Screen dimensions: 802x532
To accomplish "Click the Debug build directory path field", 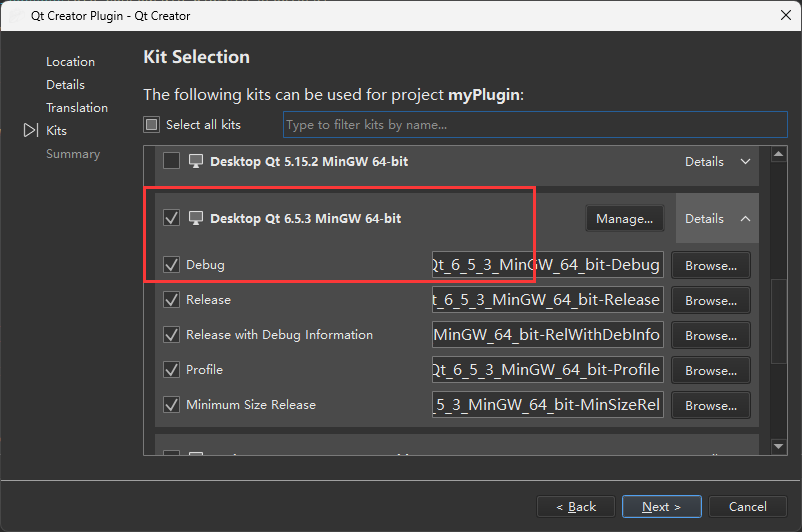I will point(548,264).
